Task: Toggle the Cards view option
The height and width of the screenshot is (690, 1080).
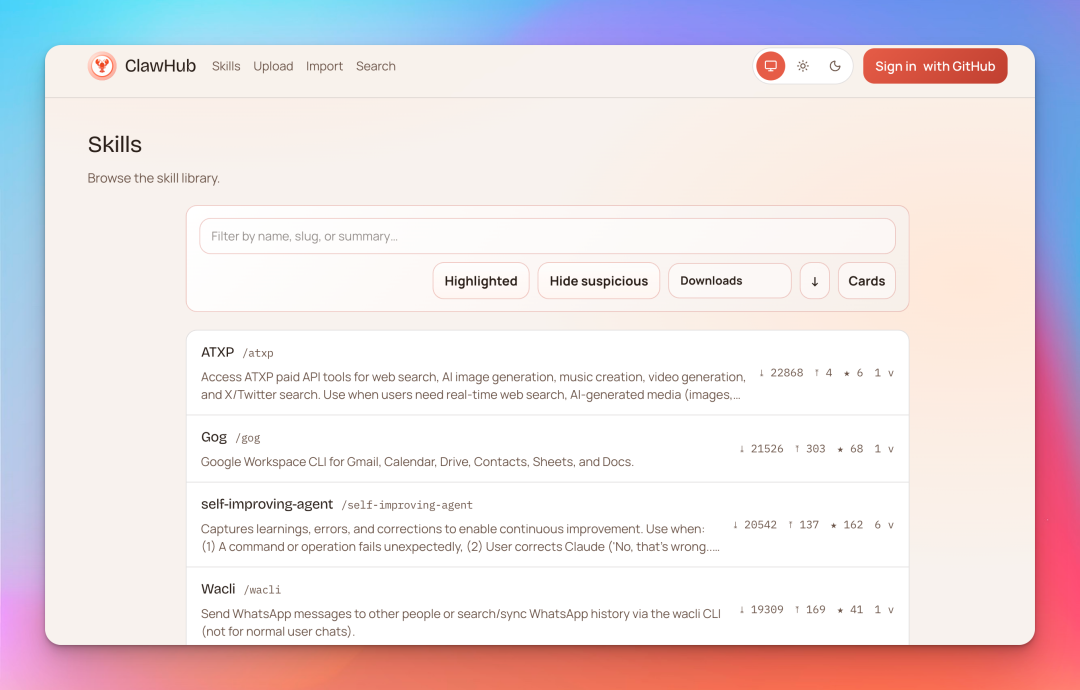Action: point(866,281)
